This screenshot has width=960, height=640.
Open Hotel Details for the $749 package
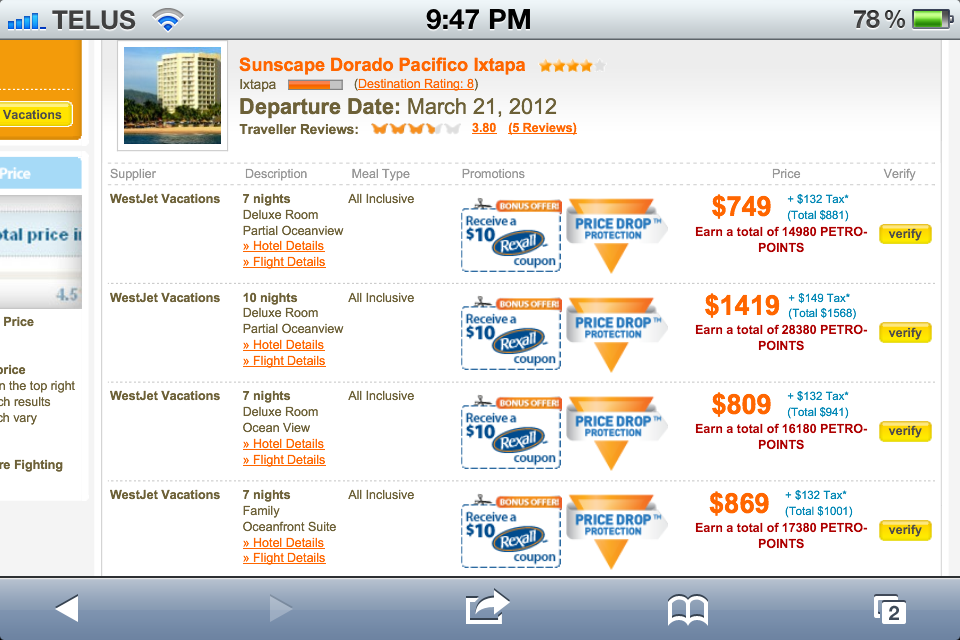pos(284,246)
